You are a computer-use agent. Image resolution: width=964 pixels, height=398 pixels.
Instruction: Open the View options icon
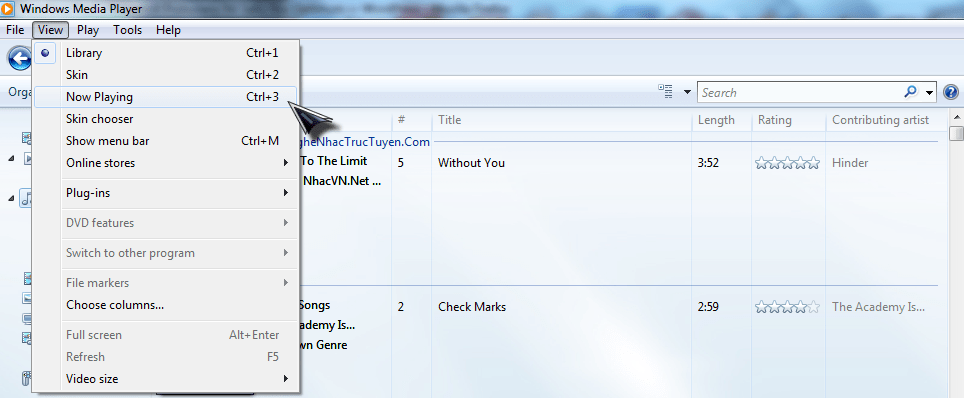pyautogui.click(x=665, y=92)
